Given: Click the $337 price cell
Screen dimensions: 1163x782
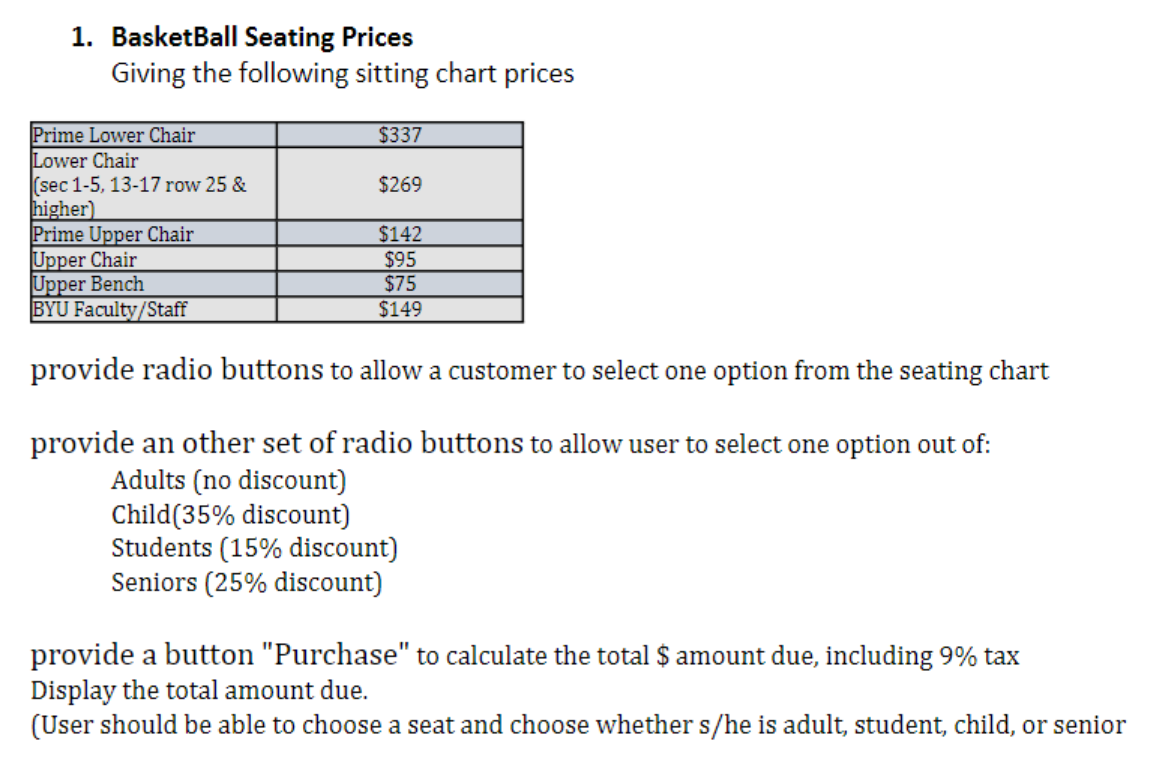Looking at the screenshot, I should click(x=400, y=135).
